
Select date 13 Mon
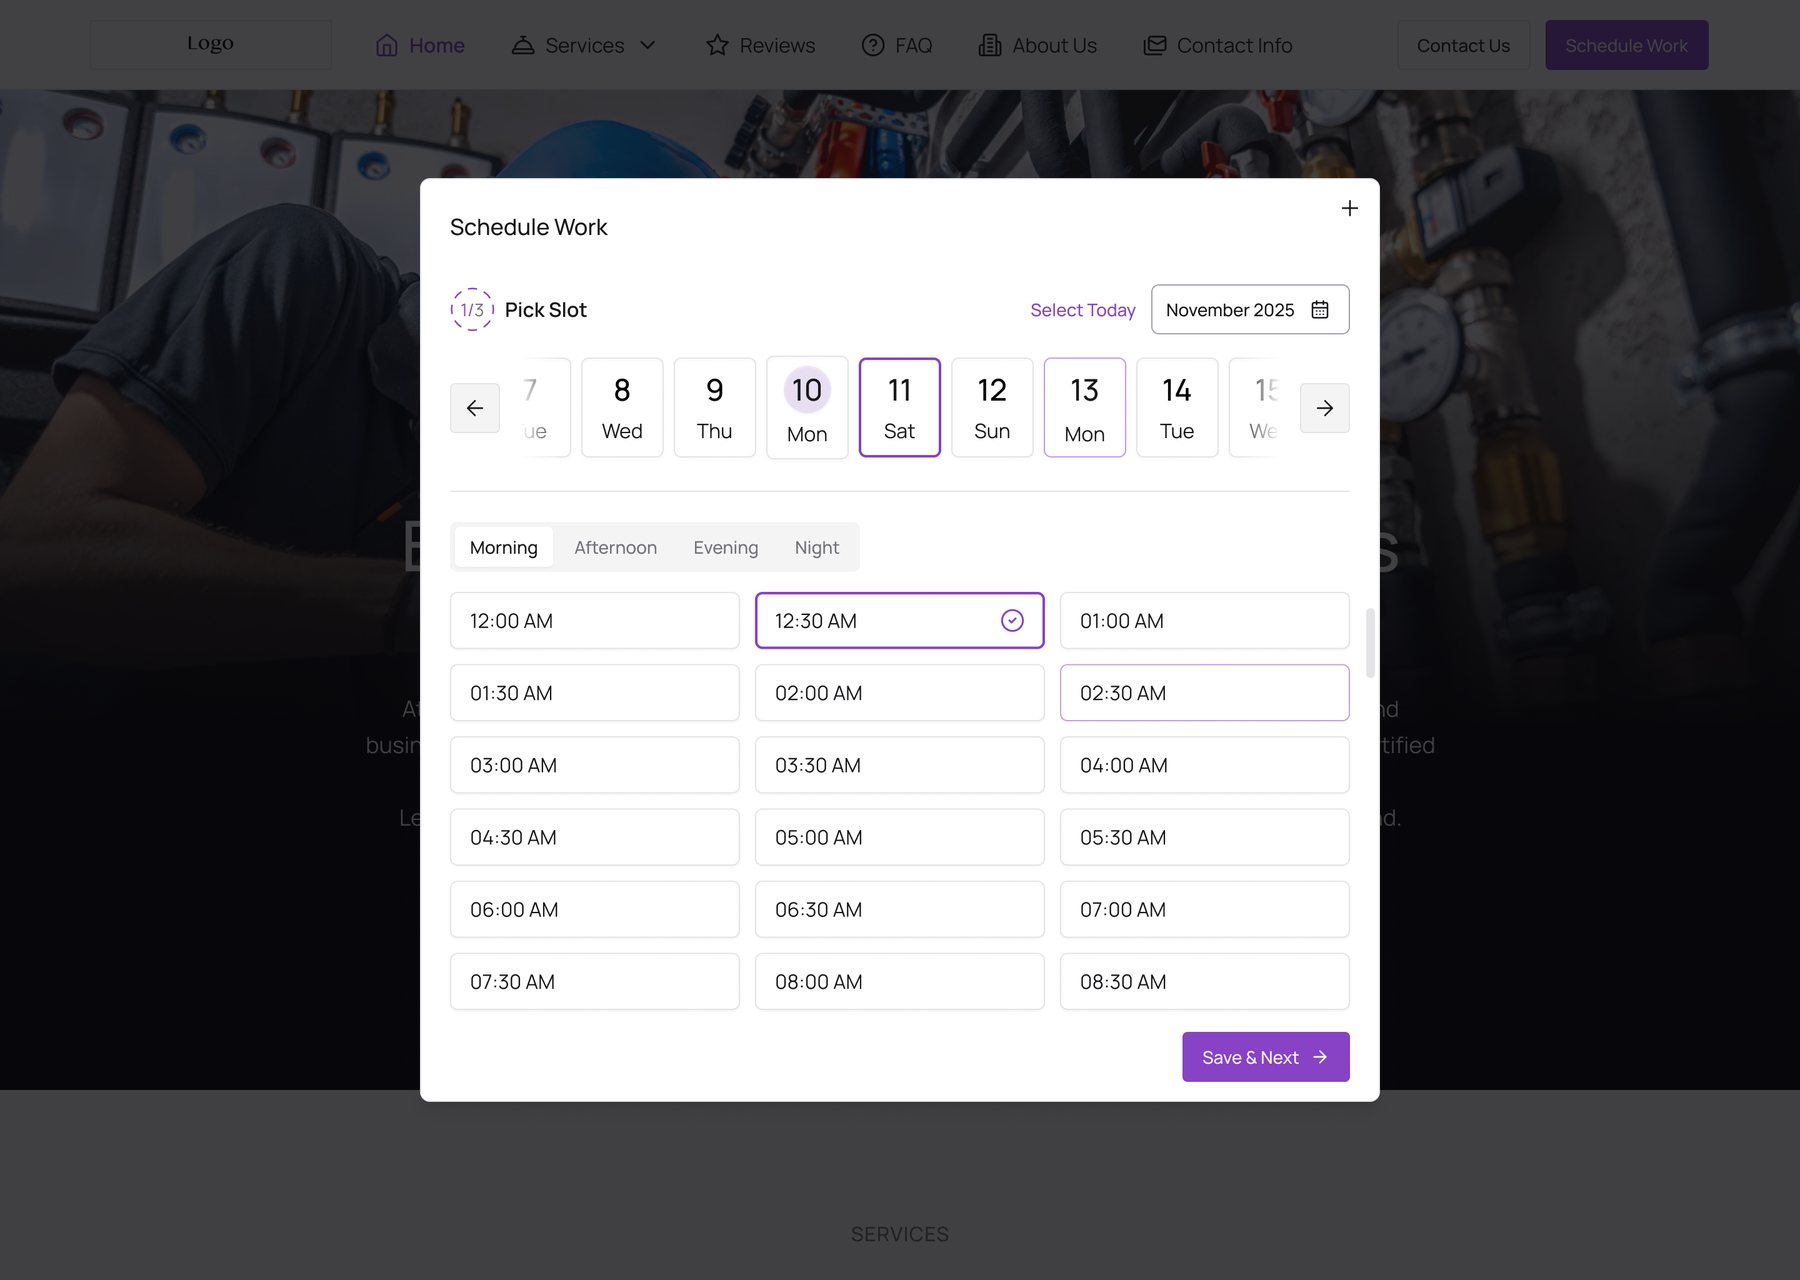pos(1085,408)
